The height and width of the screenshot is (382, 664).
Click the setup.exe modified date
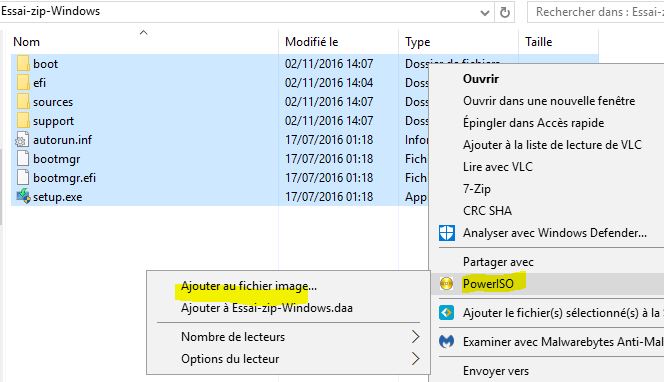(x=329, y=197)
